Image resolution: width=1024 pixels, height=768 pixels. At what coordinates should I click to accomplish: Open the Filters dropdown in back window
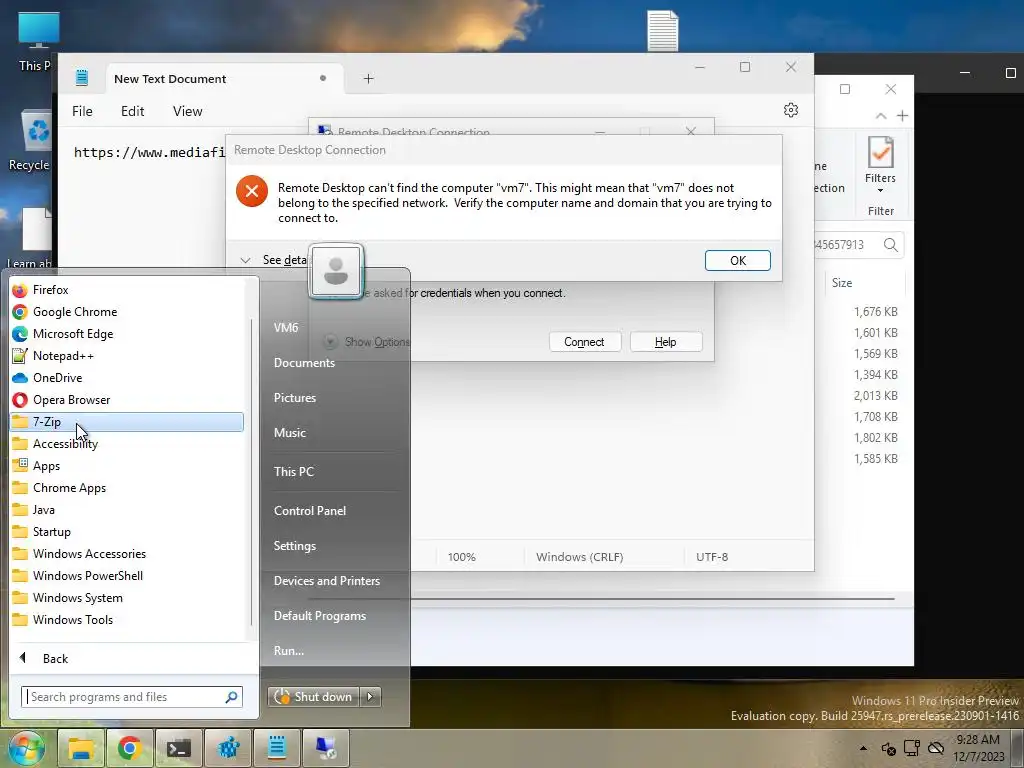tap(880, 163)
